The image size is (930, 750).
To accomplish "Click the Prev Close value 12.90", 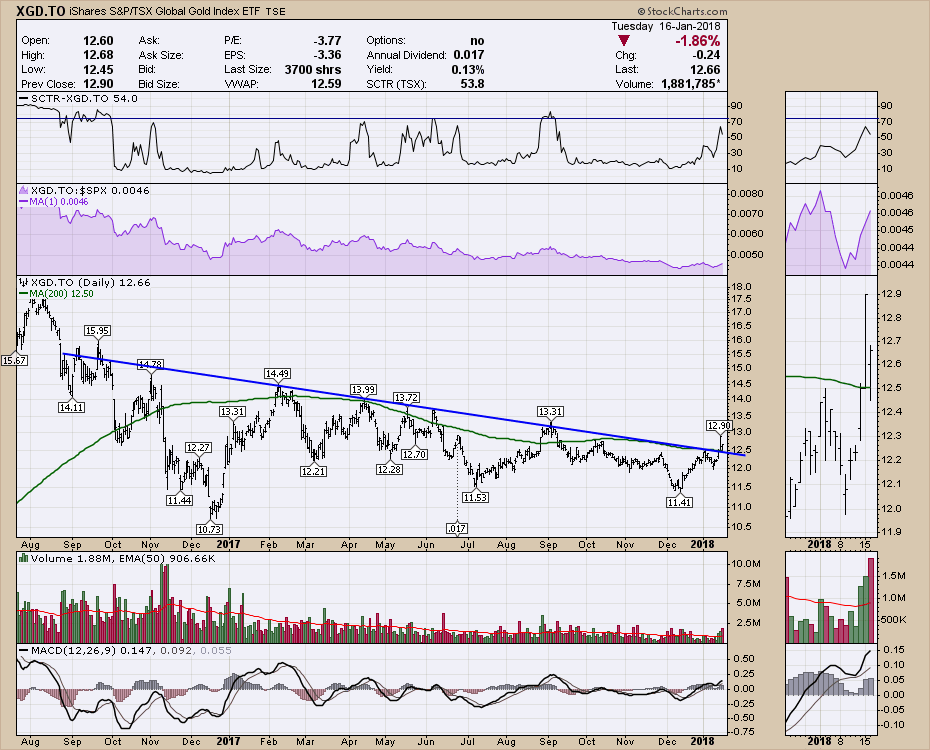I will (x=98, y=84).
